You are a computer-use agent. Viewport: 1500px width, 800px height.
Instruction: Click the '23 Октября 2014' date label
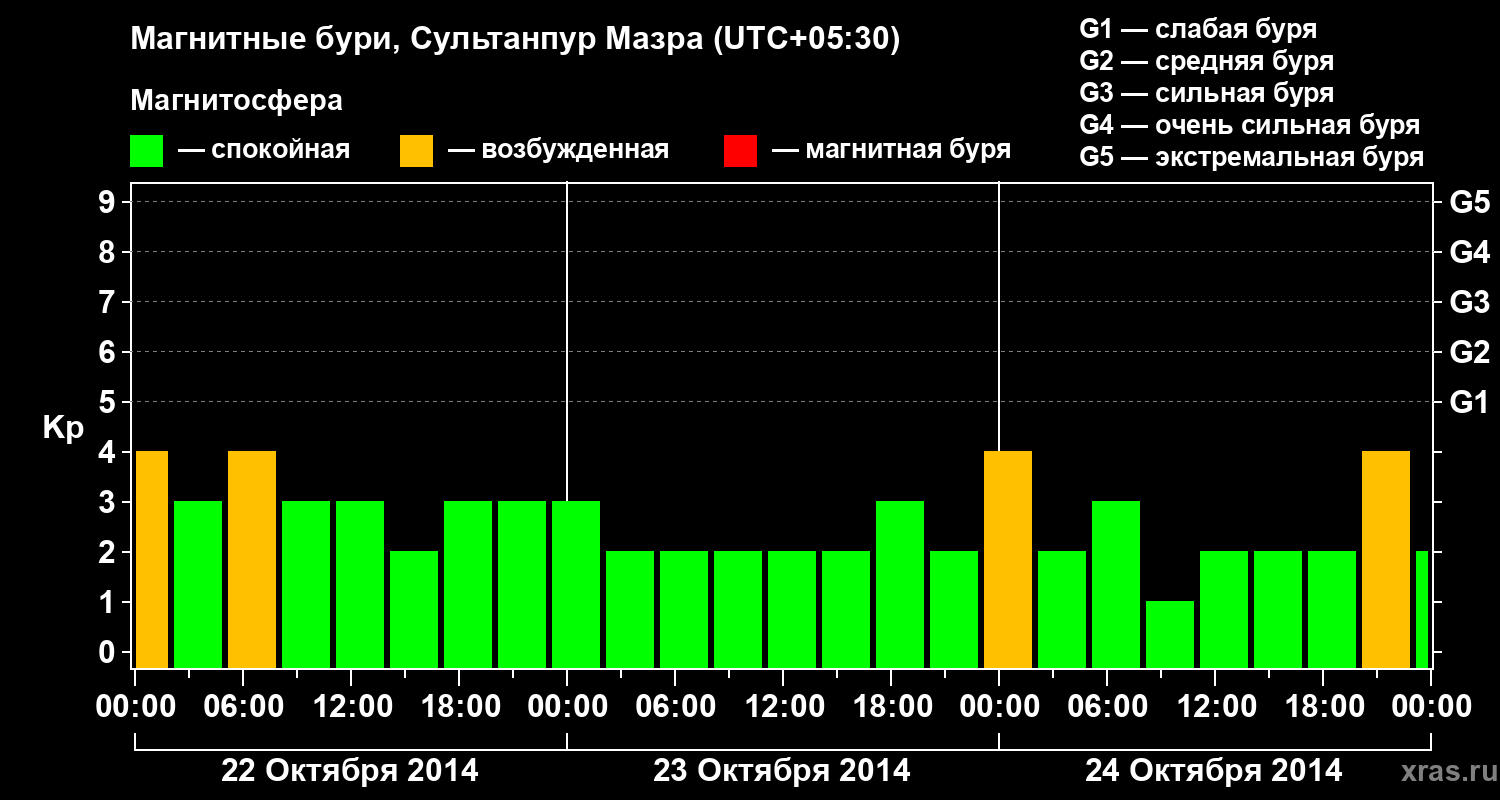point(782,771)
